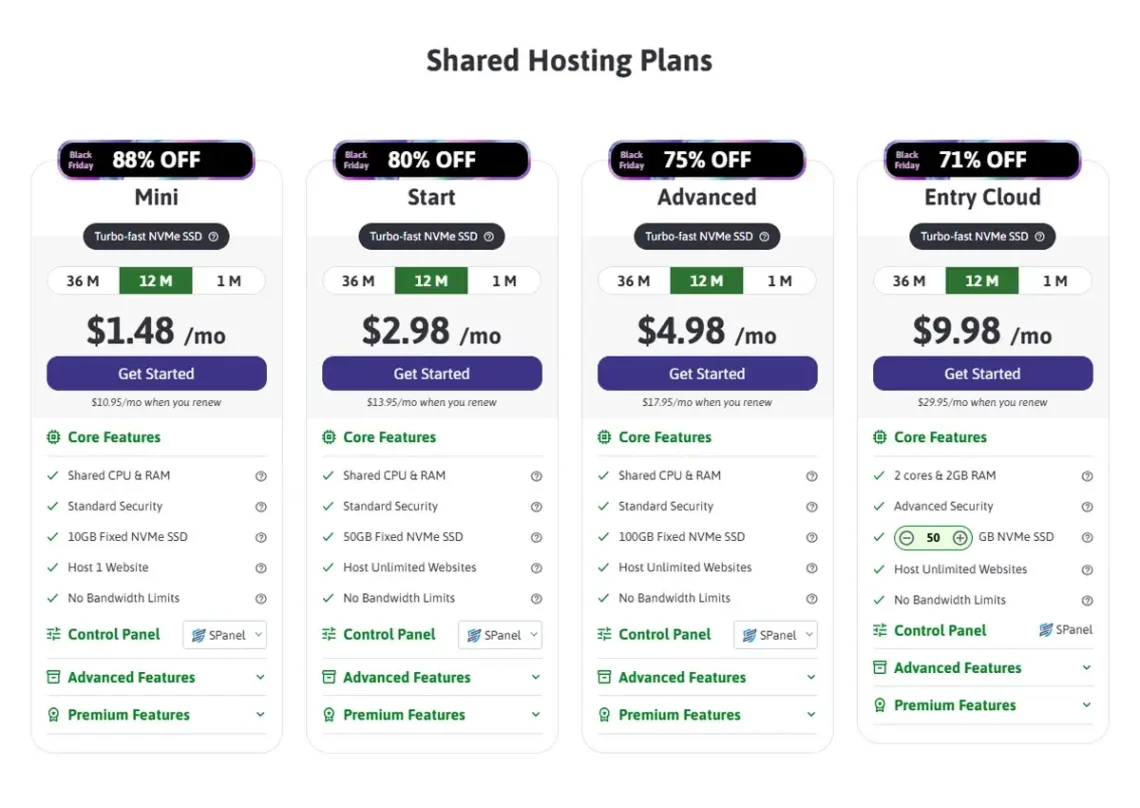1140x808 pixels.
Task: Click Get Started on the Entry Cloud plan
Action: coord(982,373)
